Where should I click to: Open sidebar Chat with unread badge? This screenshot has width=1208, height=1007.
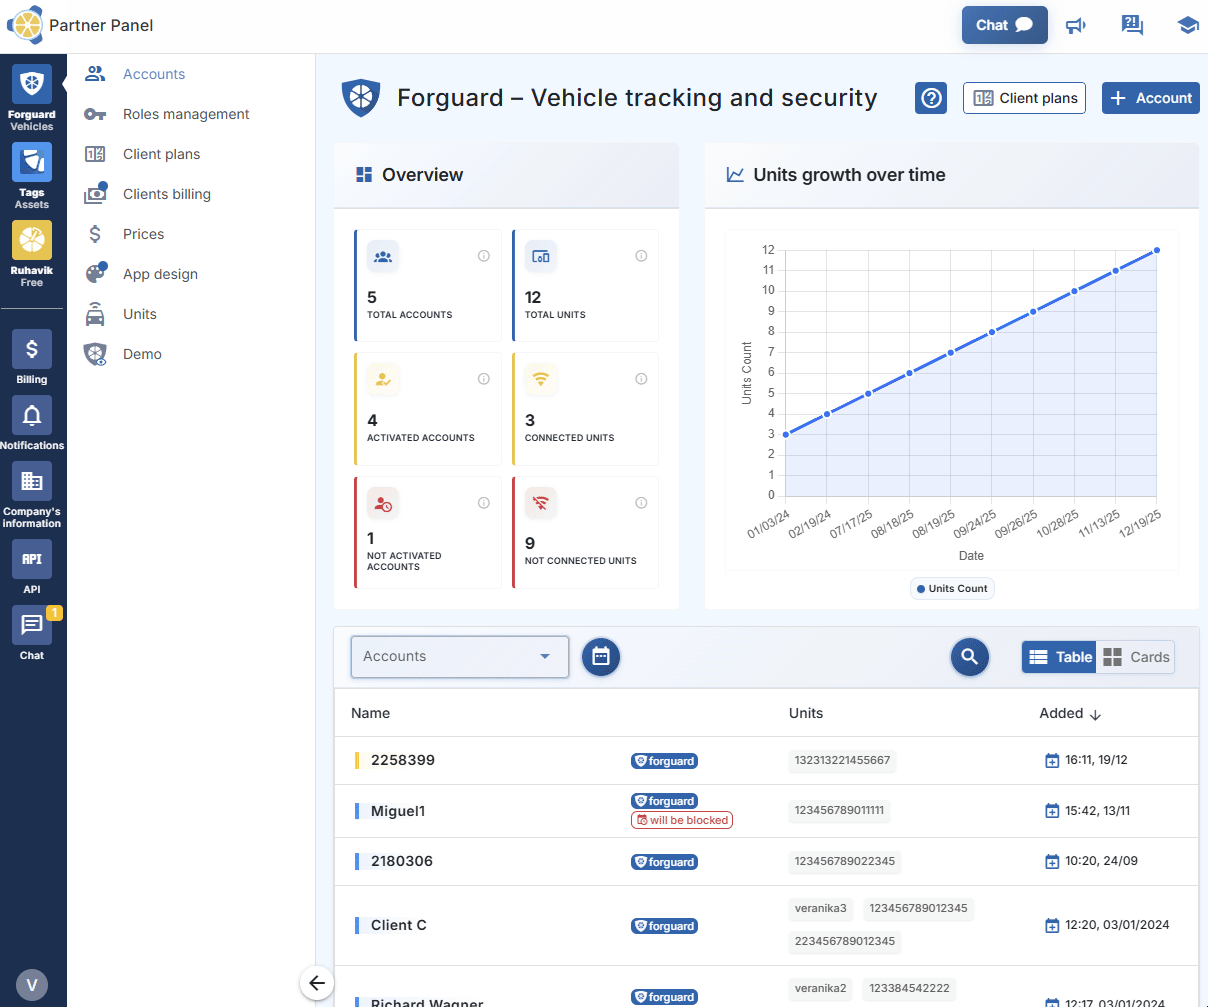(32, 625)
